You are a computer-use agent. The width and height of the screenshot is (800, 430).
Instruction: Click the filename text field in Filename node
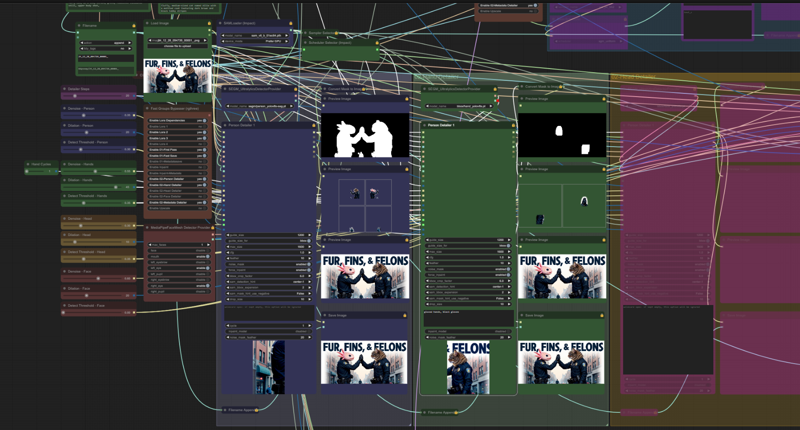pyautogui.click(x=106, y=58)
